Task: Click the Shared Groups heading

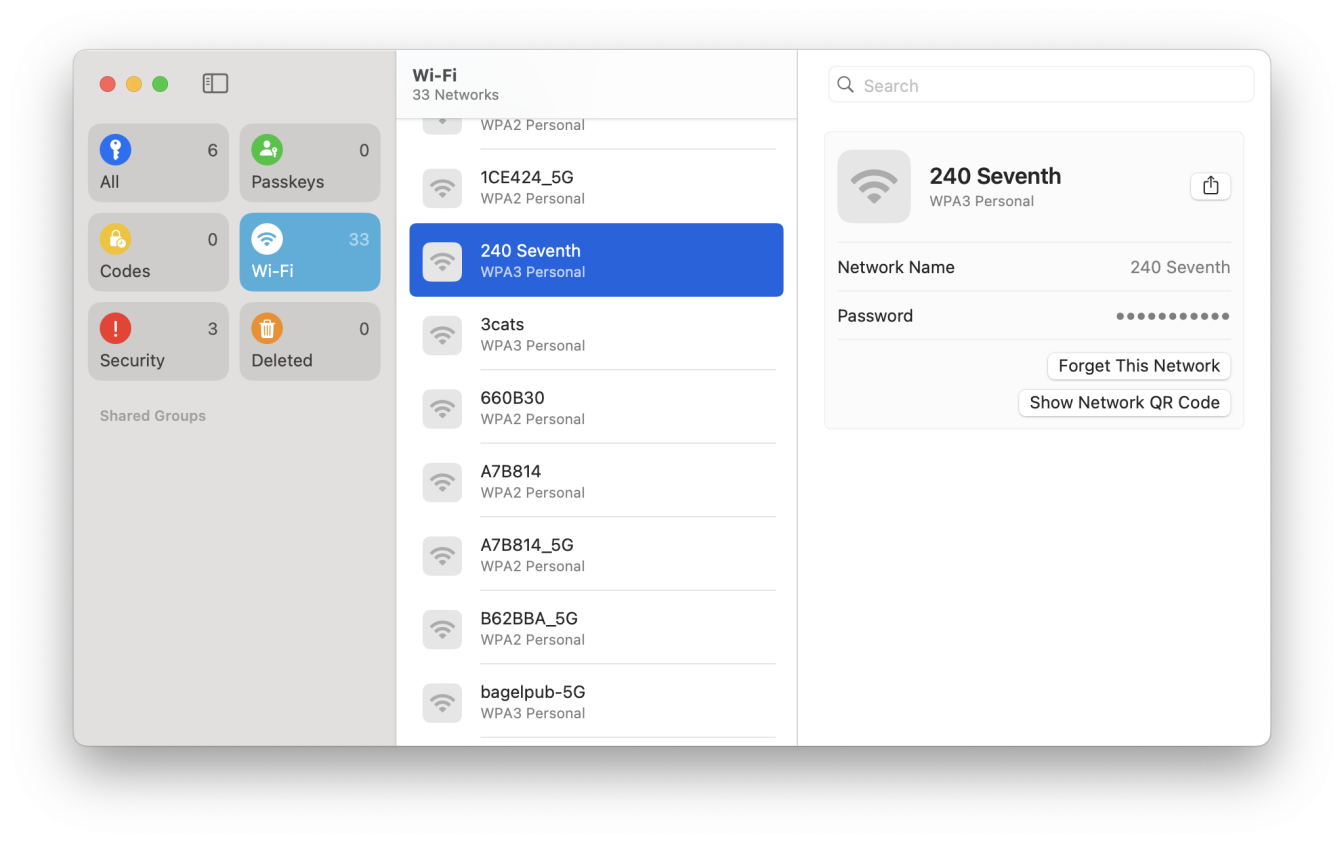Action: click(153, 416)
